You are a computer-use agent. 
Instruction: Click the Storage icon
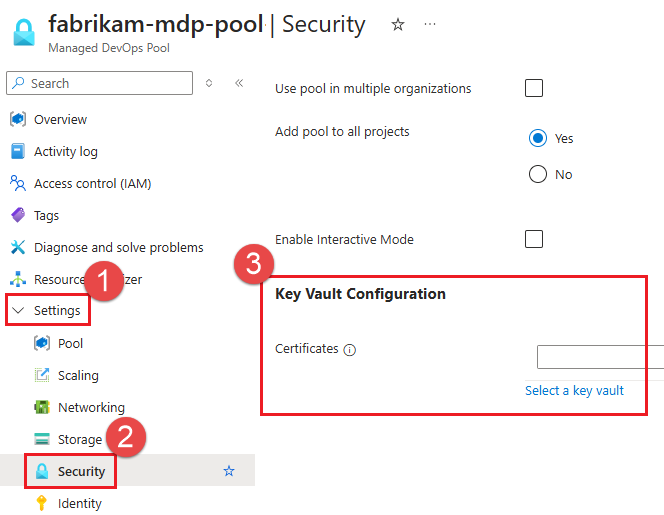point(42,439)
